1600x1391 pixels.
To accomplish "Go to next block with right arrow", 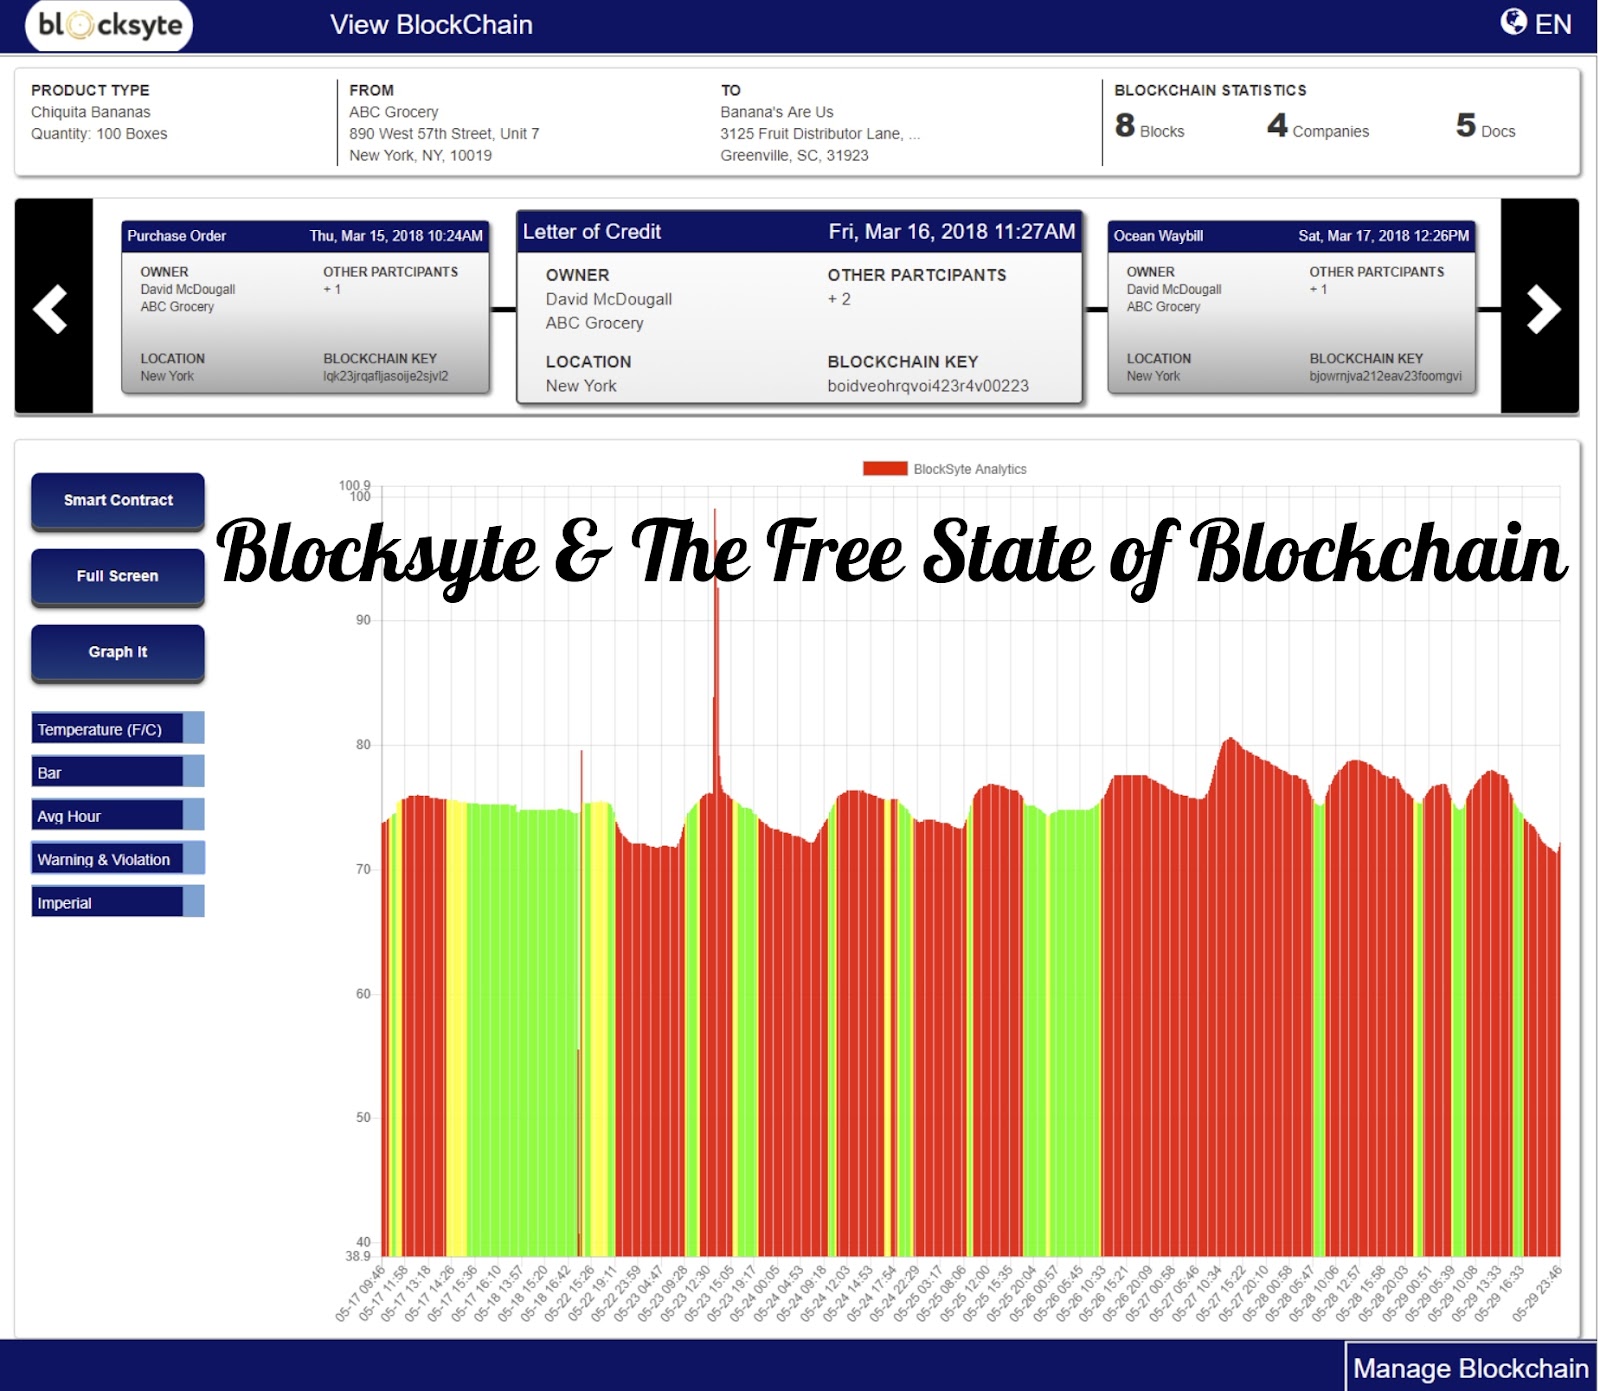I will (x=1541, y=307).
